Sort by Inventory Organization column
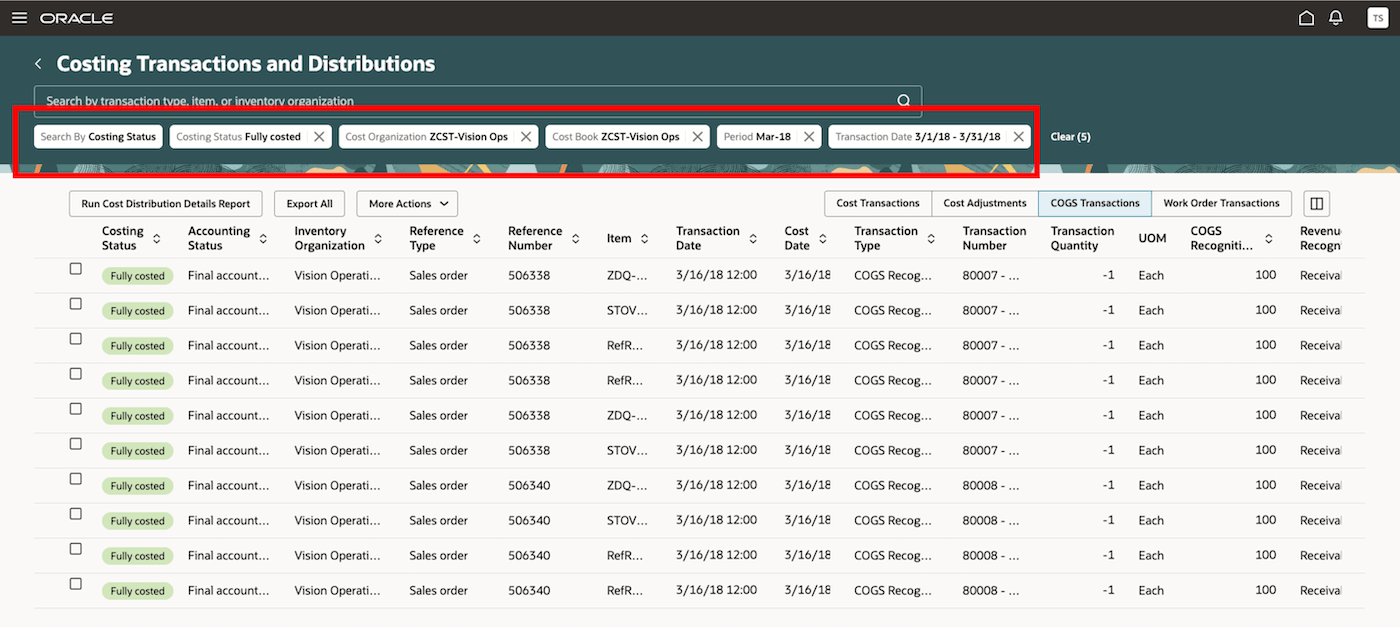The image size is (1400, 631). pyautogui.click(x=378, y=239)
